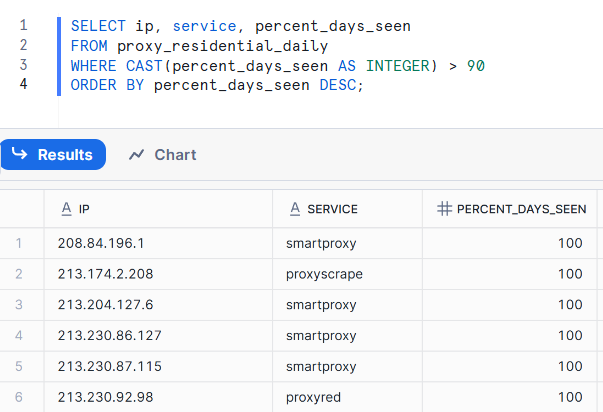Click the value 90 in the query

coord(476,66)
